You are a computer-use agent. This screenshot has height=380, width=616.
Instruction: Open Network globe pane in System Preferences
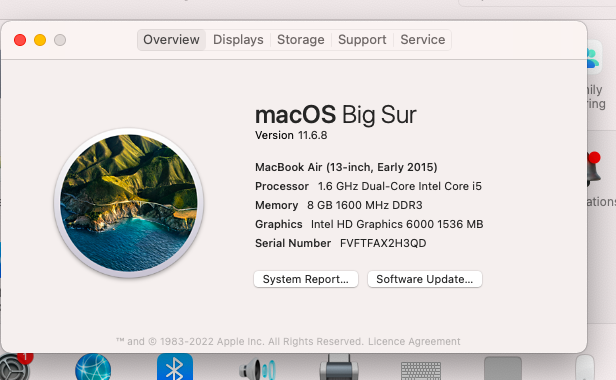point(93,367)
